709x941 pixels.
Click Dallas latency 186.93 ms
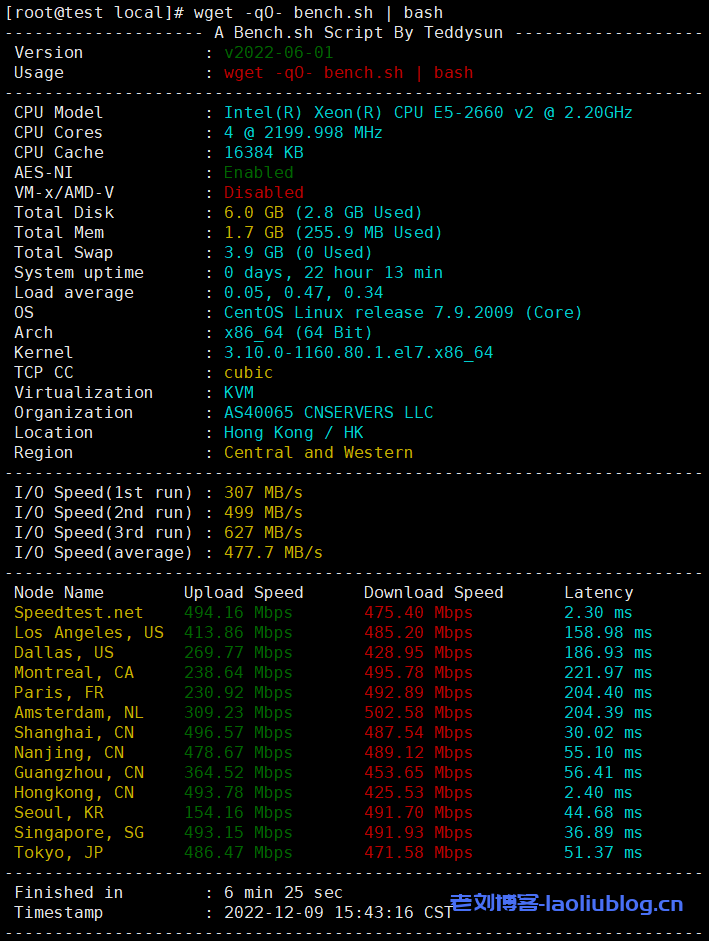point(608,653)
